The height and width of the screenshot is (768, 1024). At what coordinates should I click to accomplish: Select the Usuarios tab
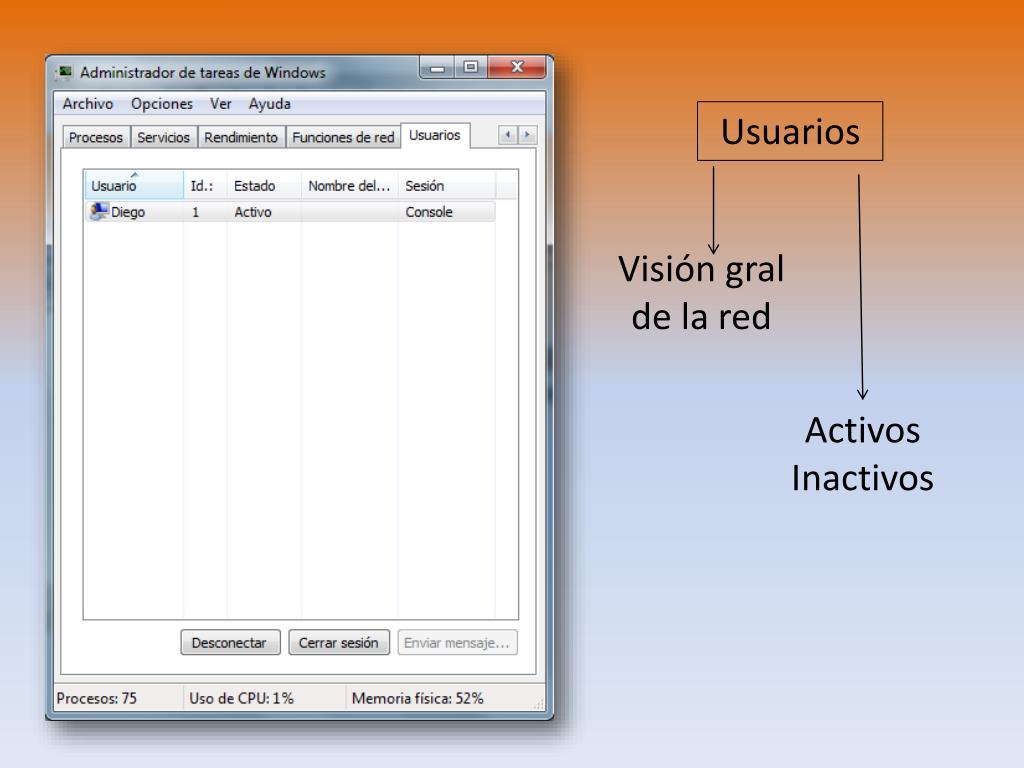tap(435, 135)
